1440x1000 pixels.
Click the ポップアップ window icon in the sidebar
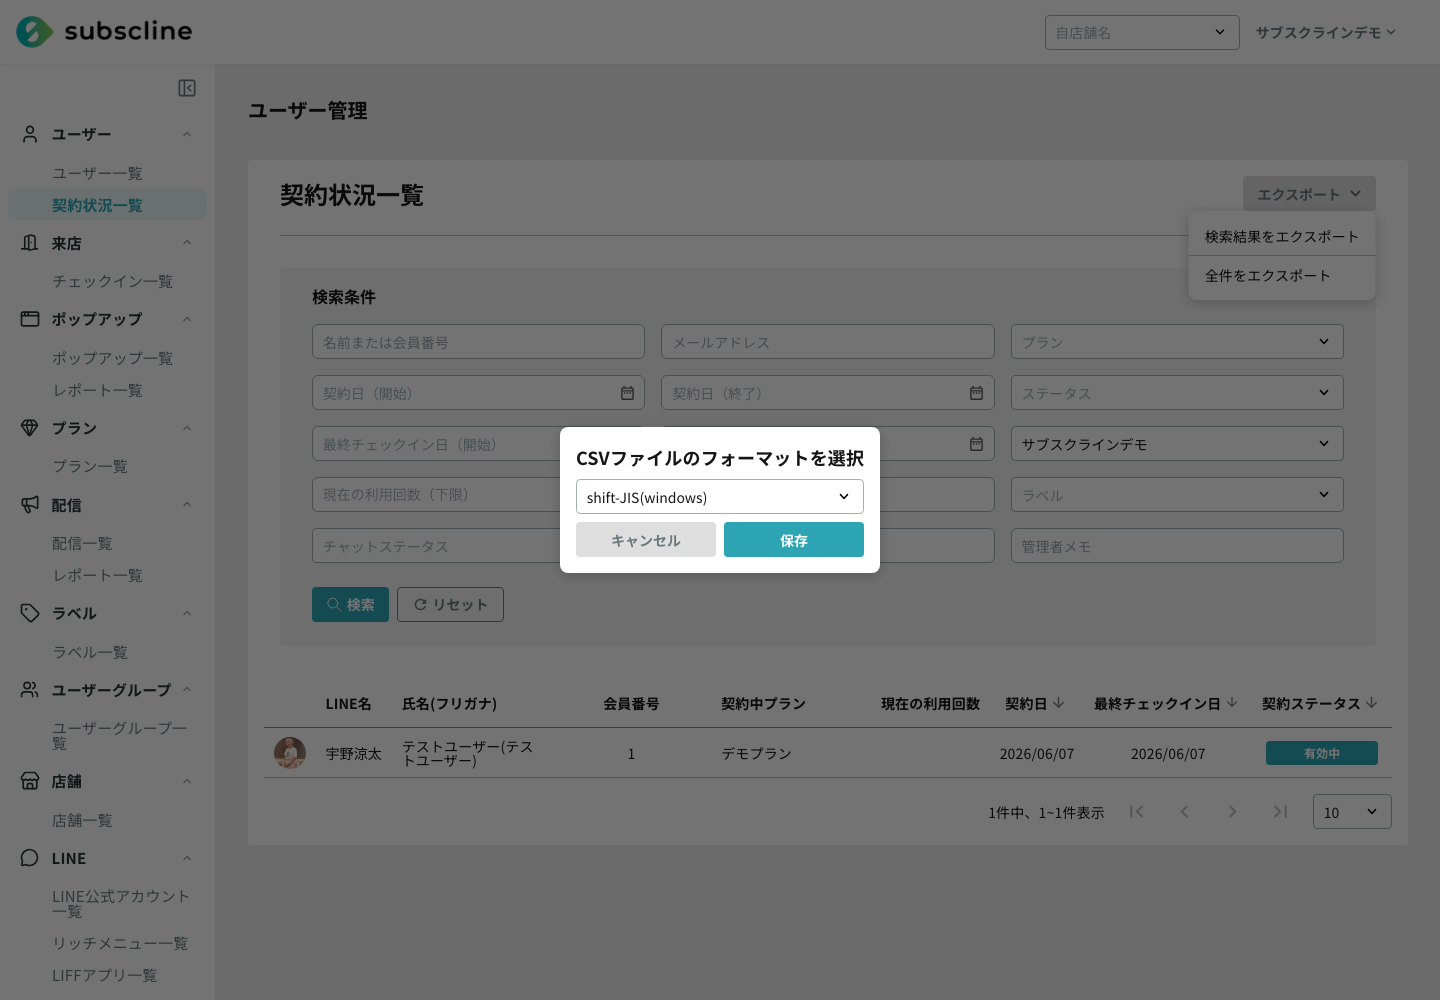click(30, 319)
